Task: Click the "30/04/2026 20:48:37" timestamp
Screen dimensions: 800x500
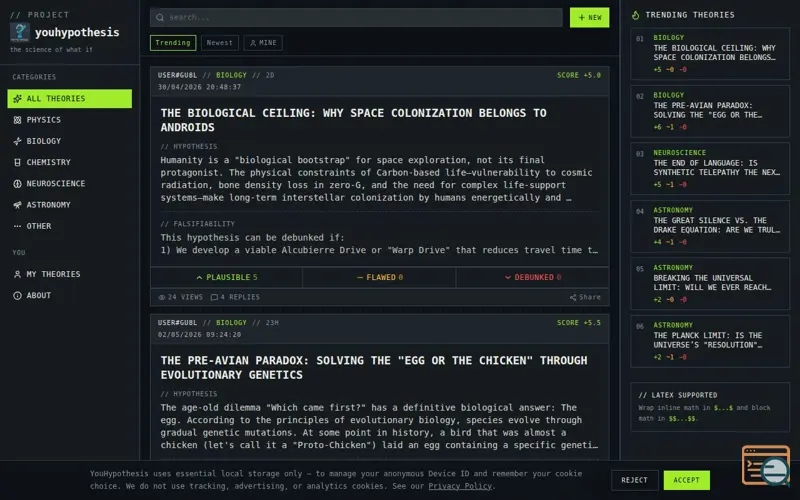Action: coord(199,87)
